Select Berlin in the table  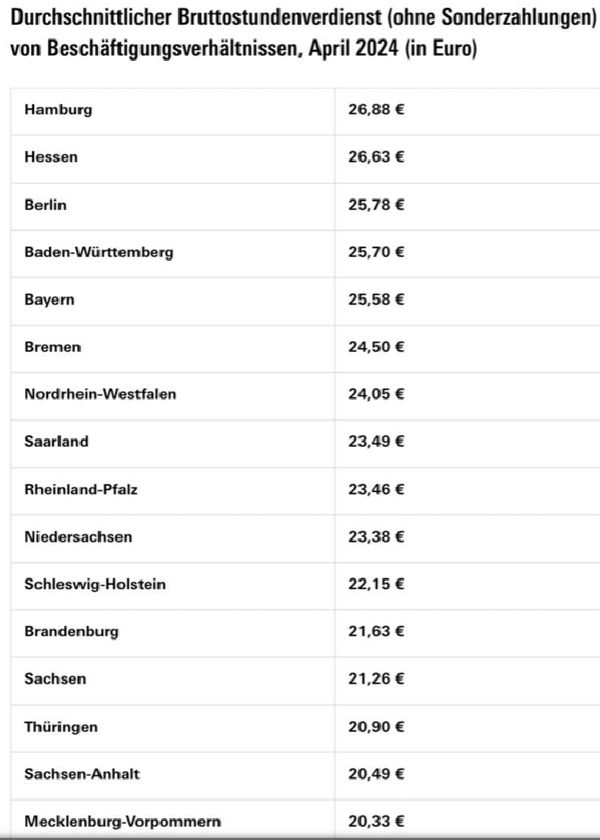(x=46, y=205)
